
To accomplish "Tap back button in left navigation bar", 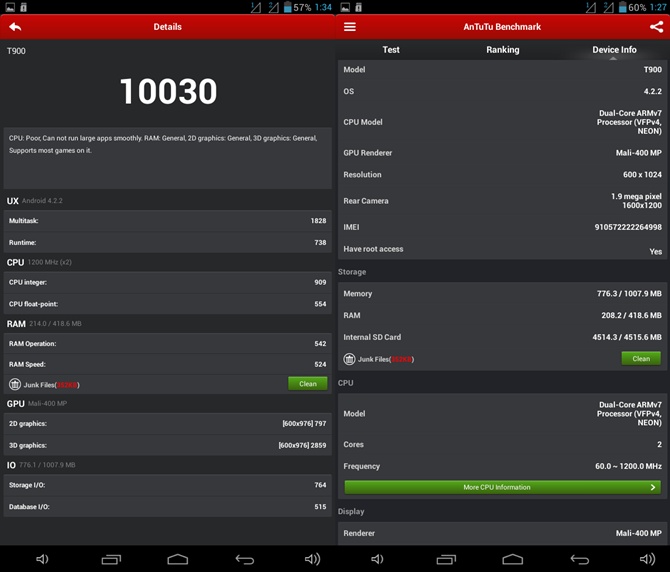I will click(x=245, y=559).
